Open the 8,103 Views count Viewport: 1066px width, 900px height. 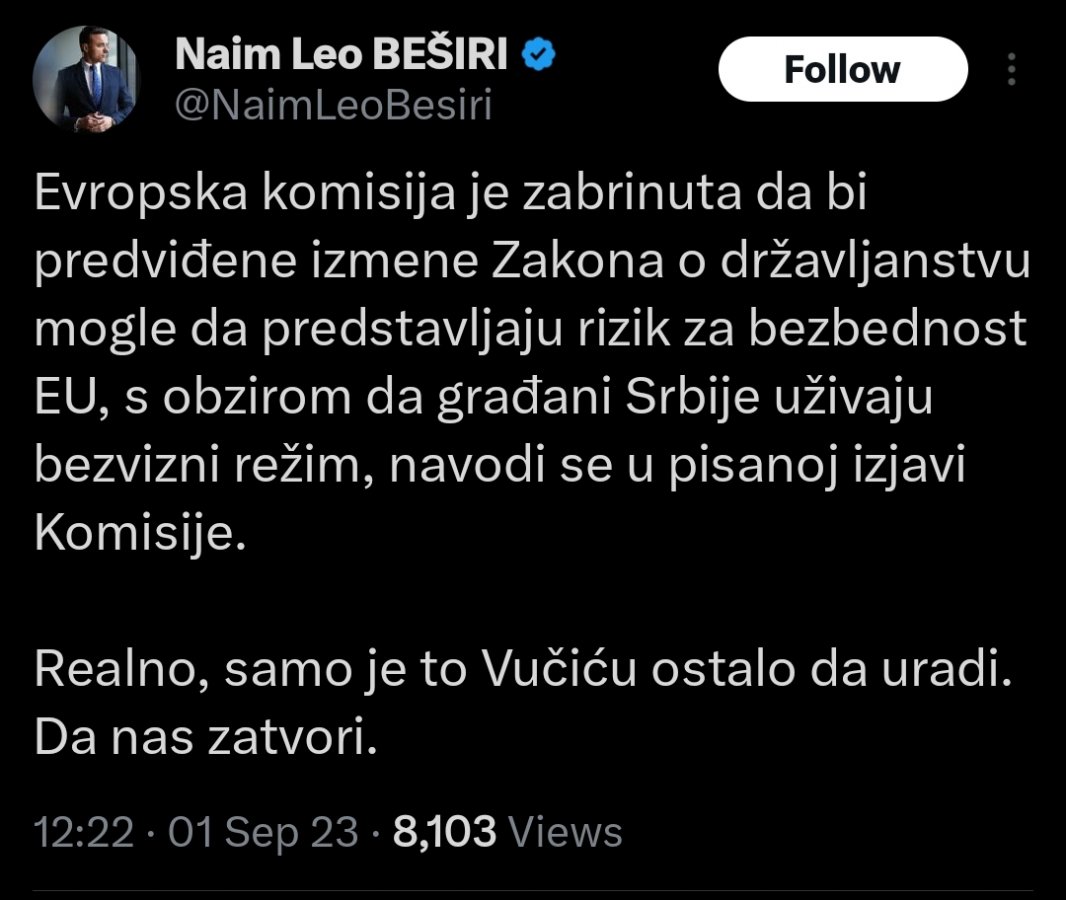pos(444,832)
